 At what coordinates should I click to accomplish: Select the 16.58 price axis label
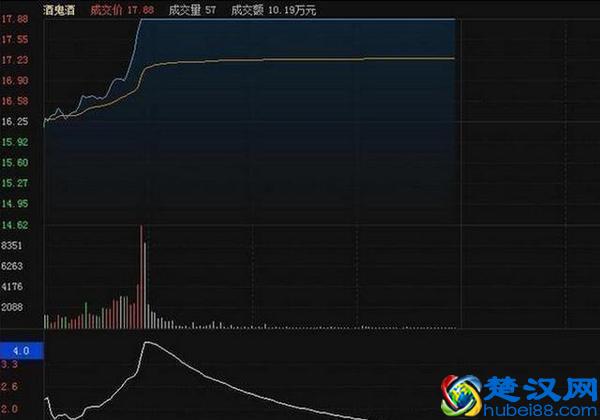(15, 101)
